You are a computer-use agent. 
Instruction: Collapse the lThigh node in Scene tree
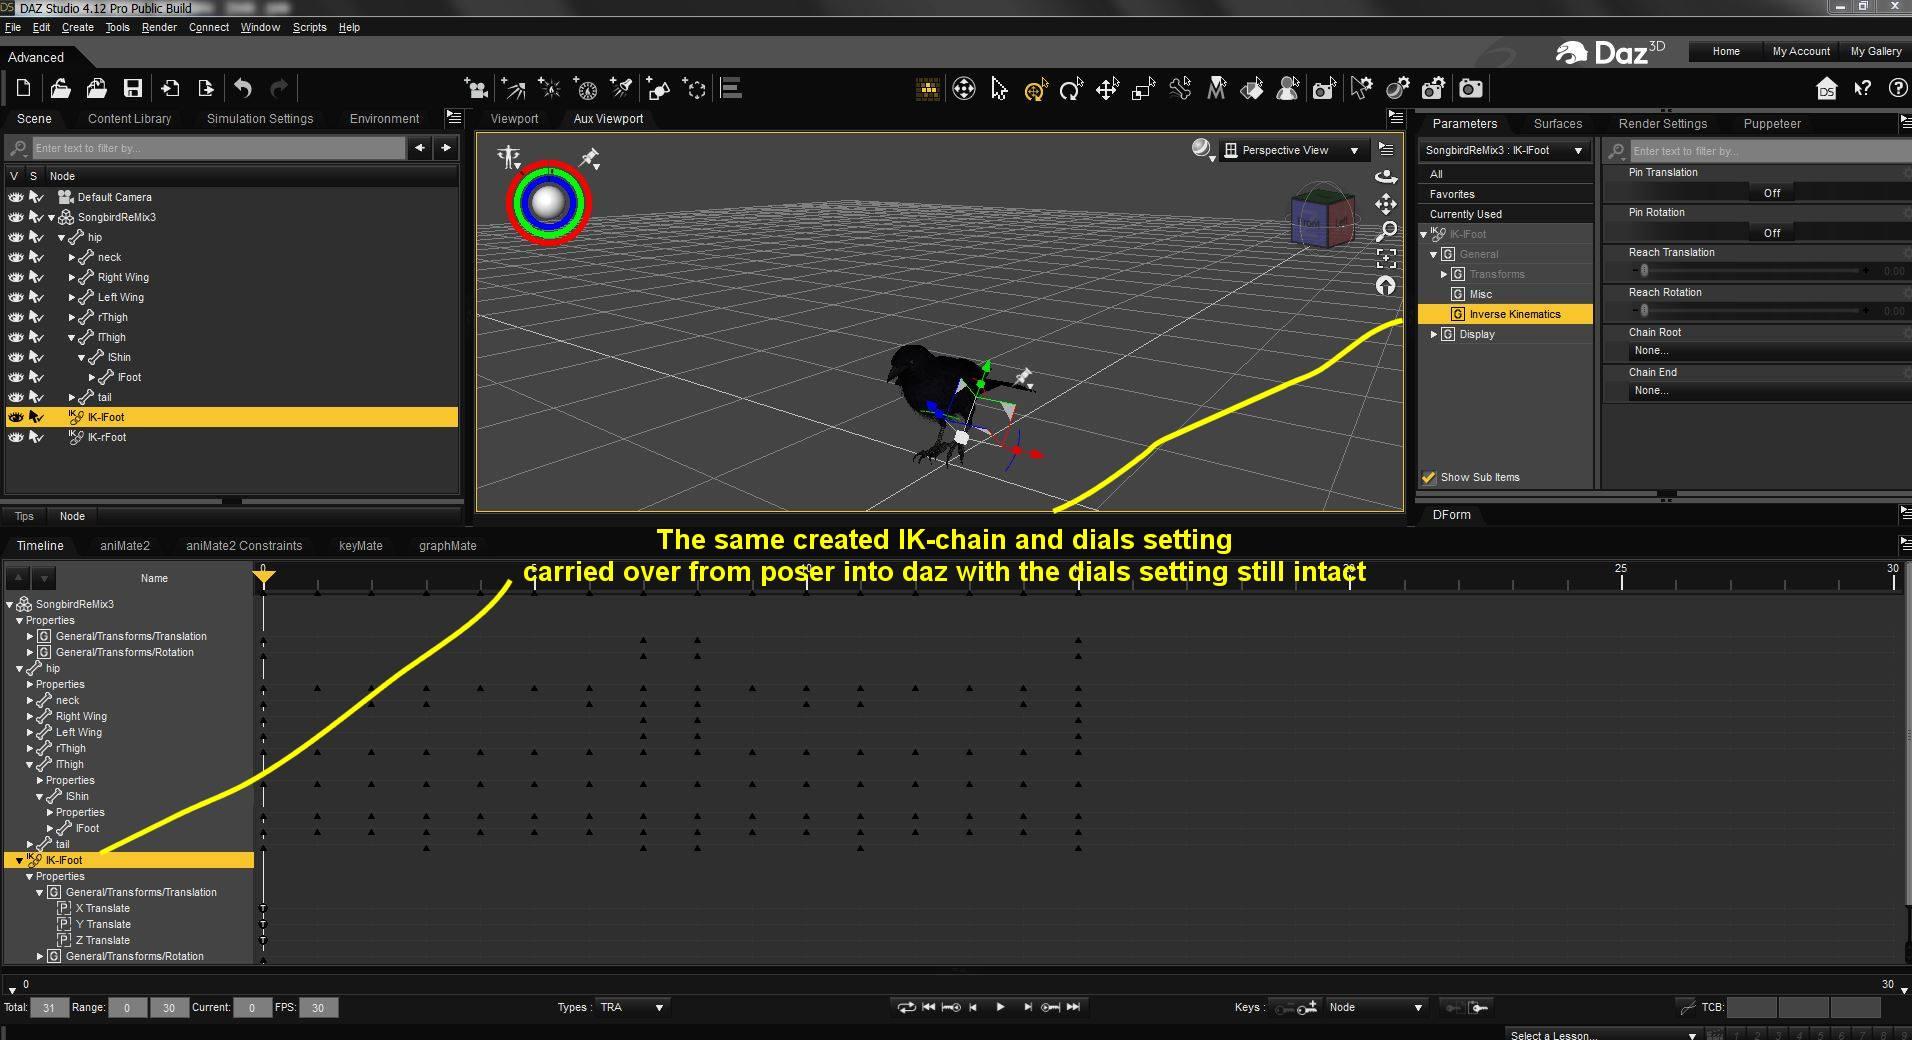[x=72, y=337]
